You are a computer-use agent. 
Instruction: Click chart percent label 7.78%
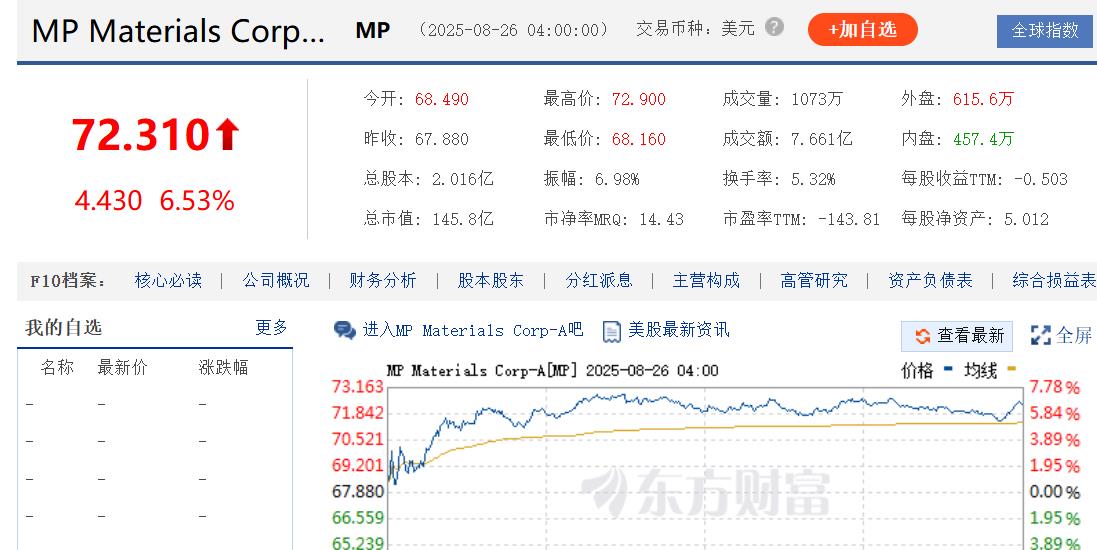(x=1054, y=387)
